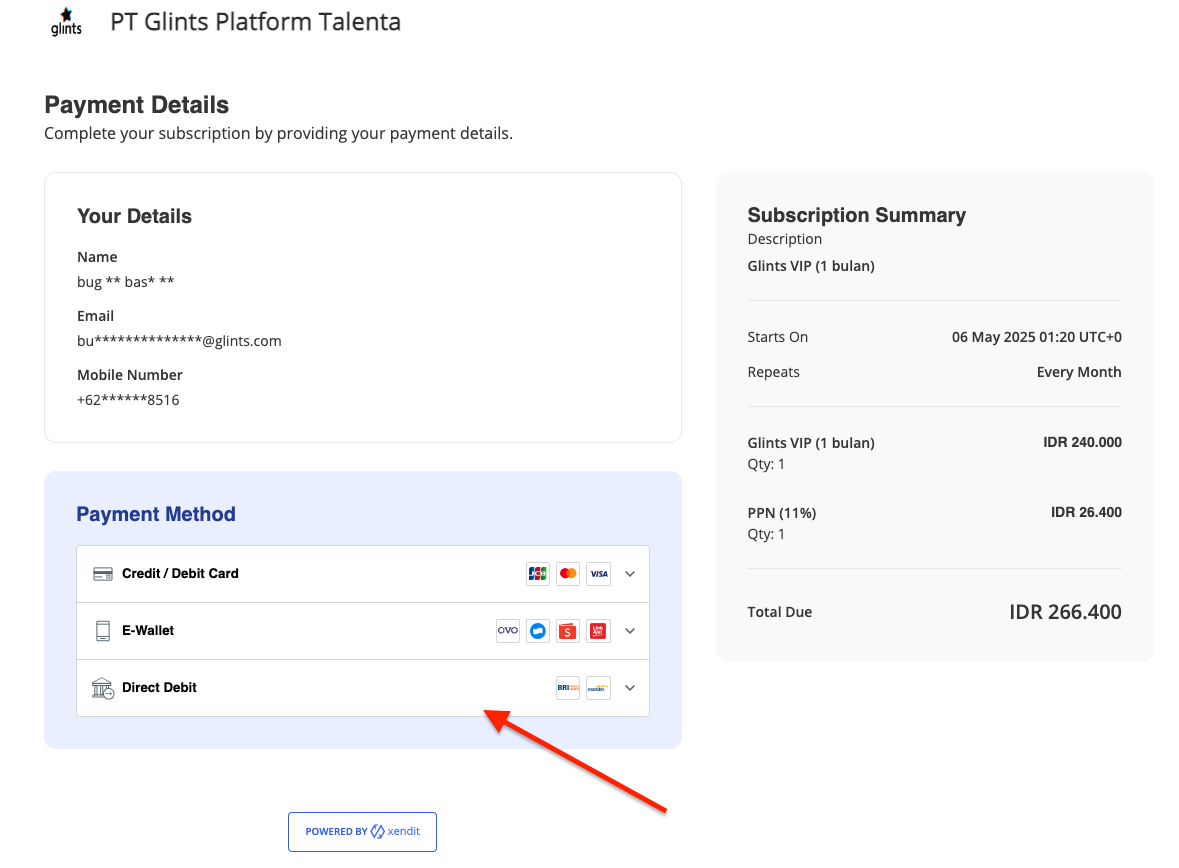Click the masked mobile number ending 8516
This screenshot has width=1179, height=868.
pyautogui.click(x=128, y=400)
